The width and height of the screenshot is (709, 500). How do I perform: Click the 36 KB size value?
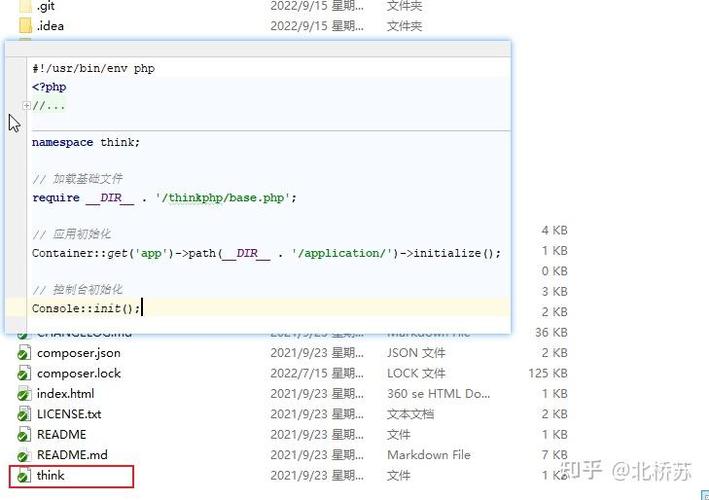click(551, 333)
